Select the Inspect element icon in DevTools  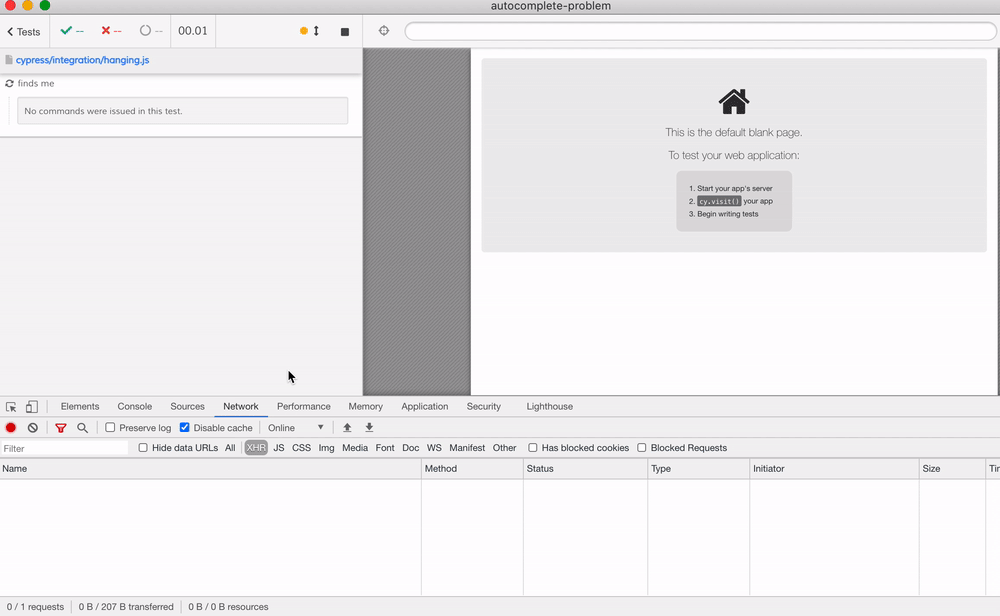(x=9, y=406)
